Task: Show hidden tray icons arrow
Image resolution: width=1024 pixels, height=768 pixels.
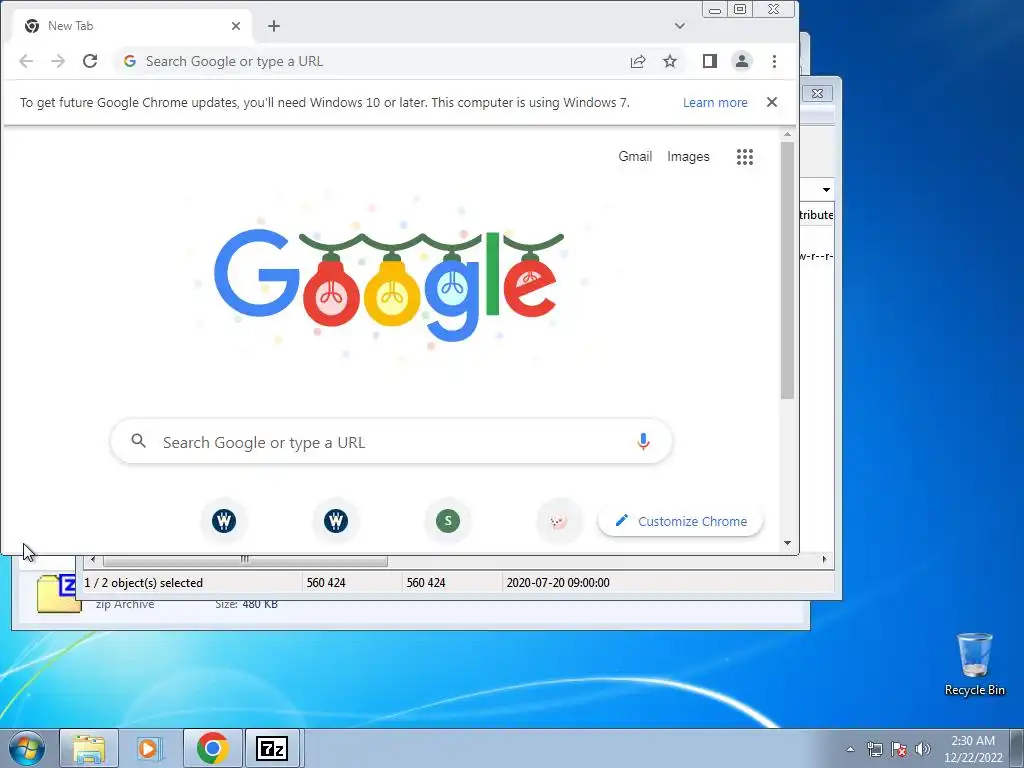Action: [850, 749]
